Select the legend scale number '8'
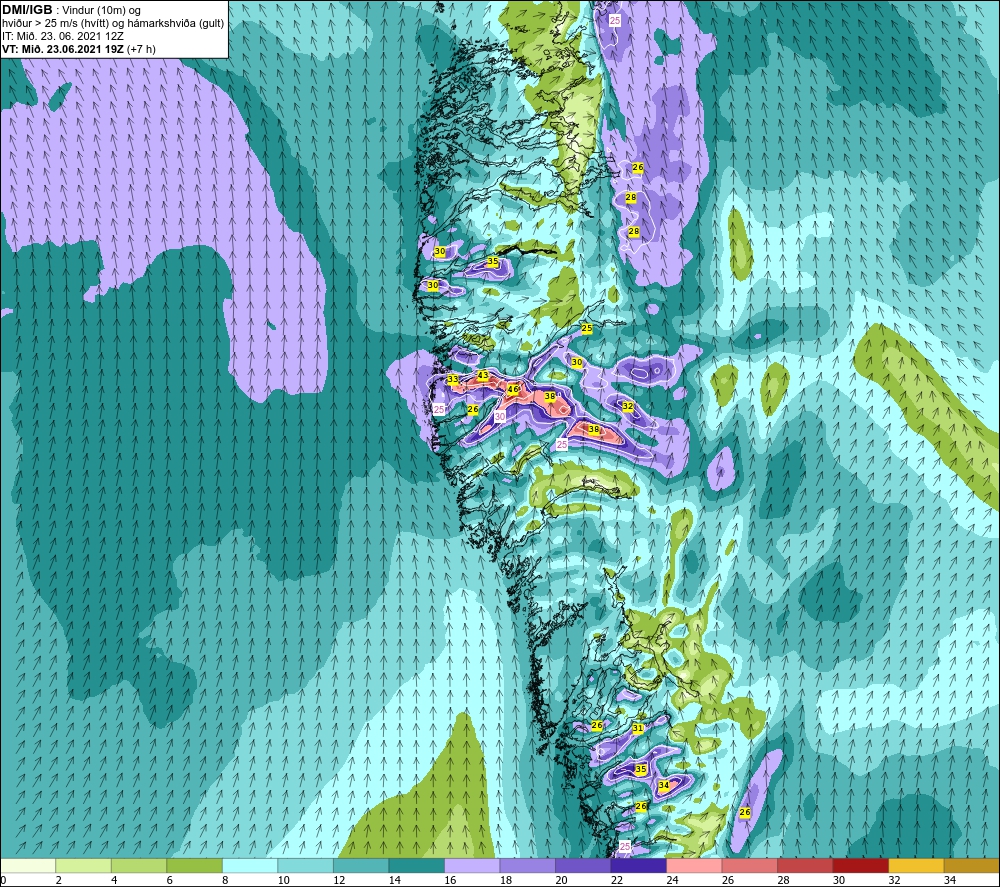This screenshot has height=887, width=1000. 224,880
